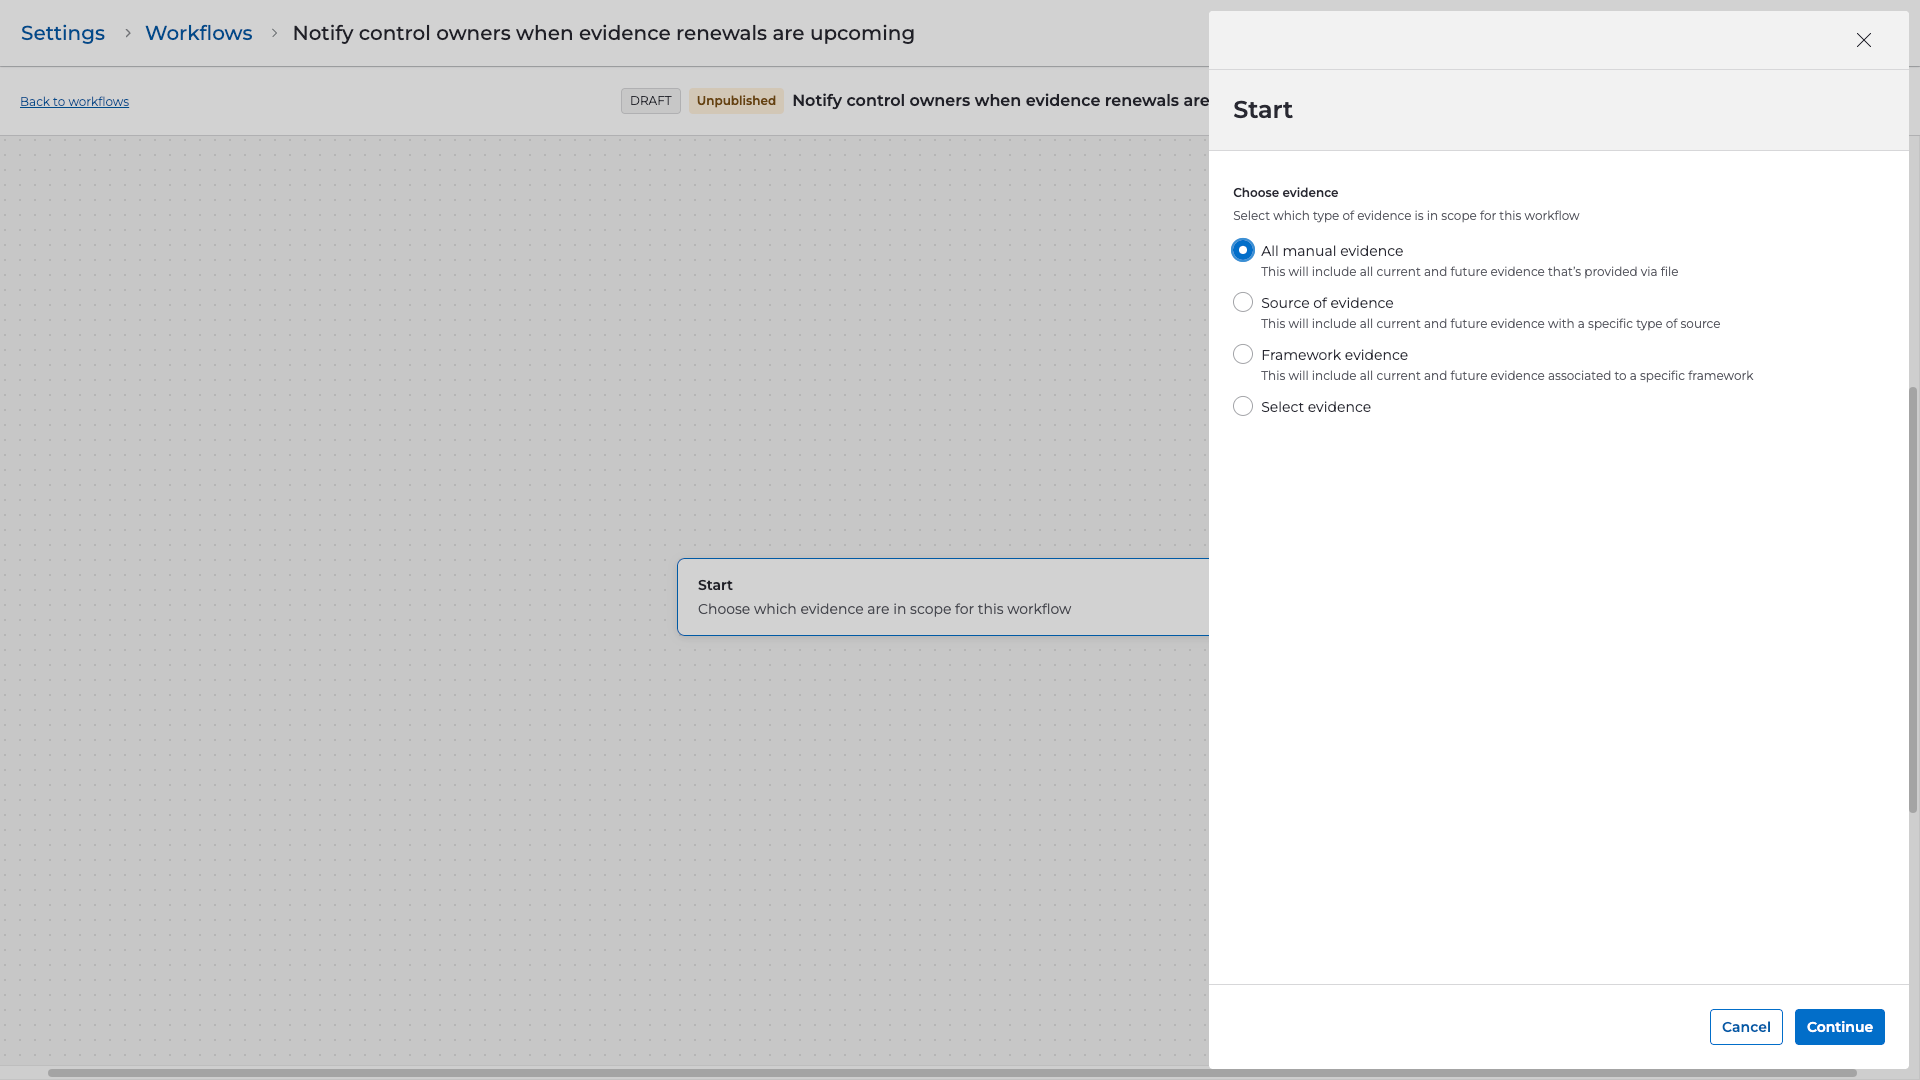Close the Start side panel
The width and height of the screenshot is (1920, 1080).
pyautogui.click(x=1863, y=40)
